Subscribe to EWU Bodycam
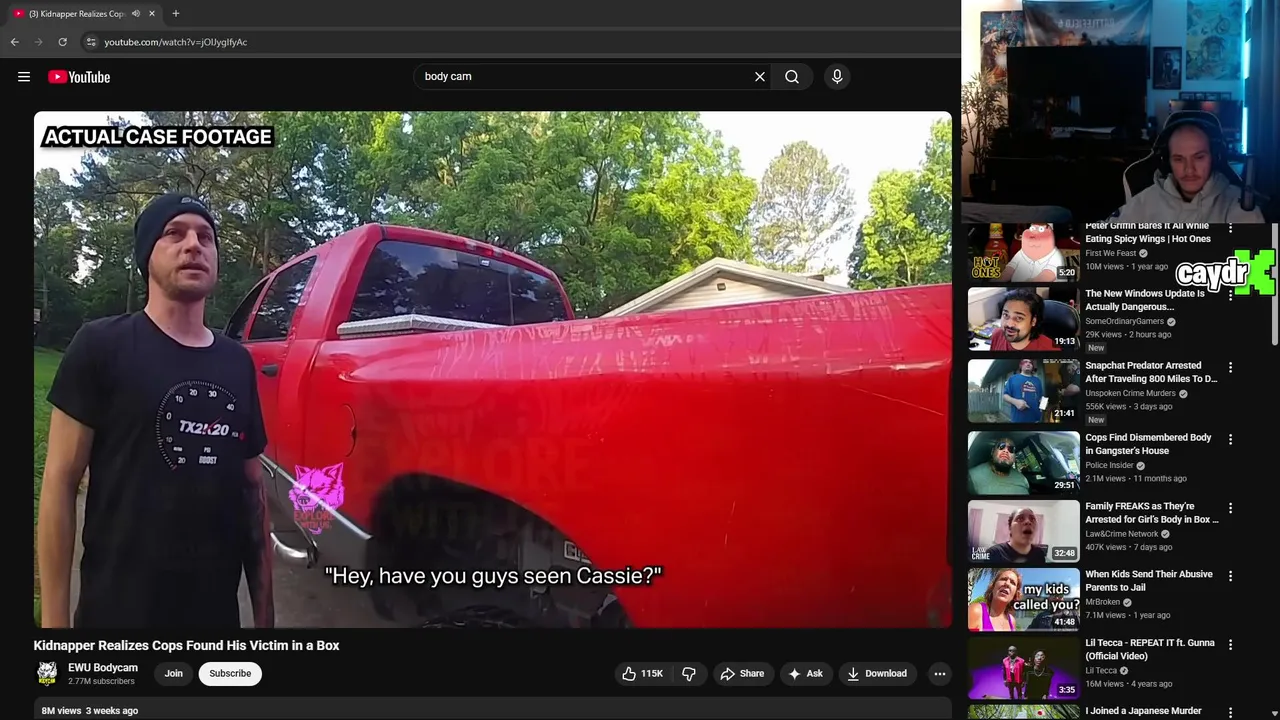Viewport: 1280px width, 720px height. 230,674
